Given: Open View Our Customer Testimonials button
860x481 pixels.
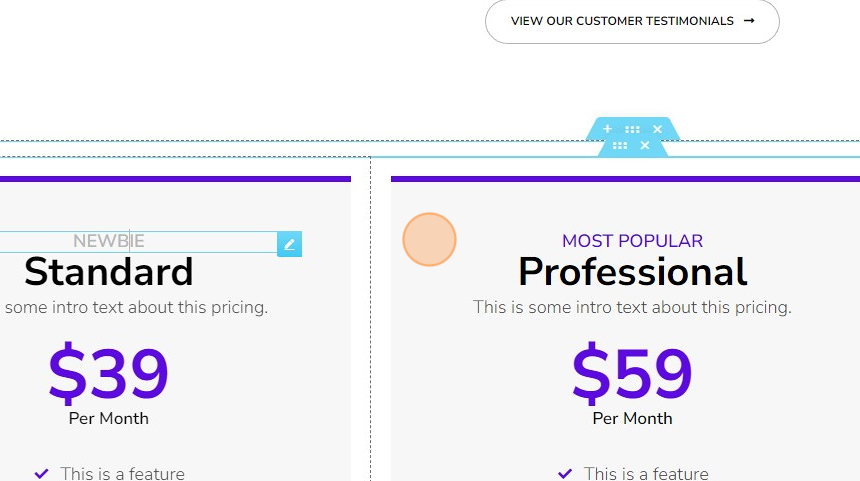Looking at the screenshot, I should (x=632, y=21).
